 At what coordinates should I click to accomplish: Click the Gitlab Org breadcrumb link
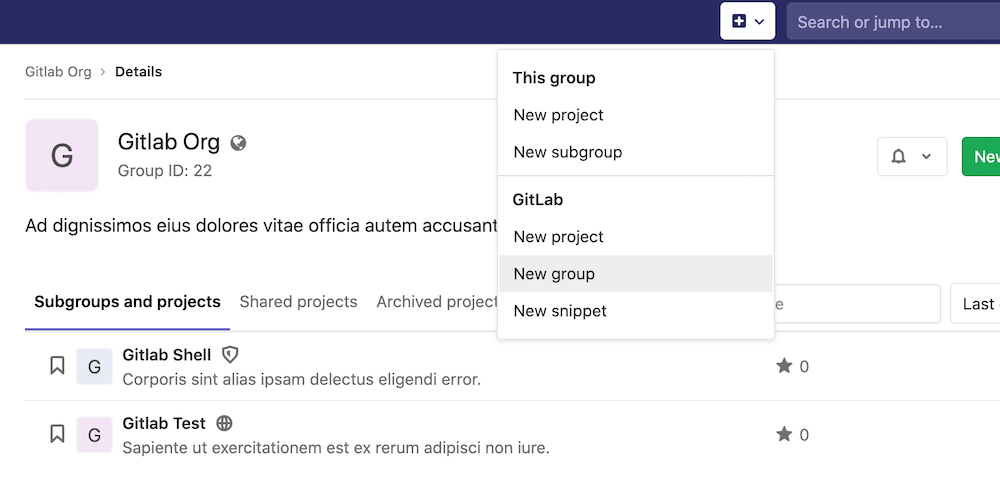coord(58,72)
